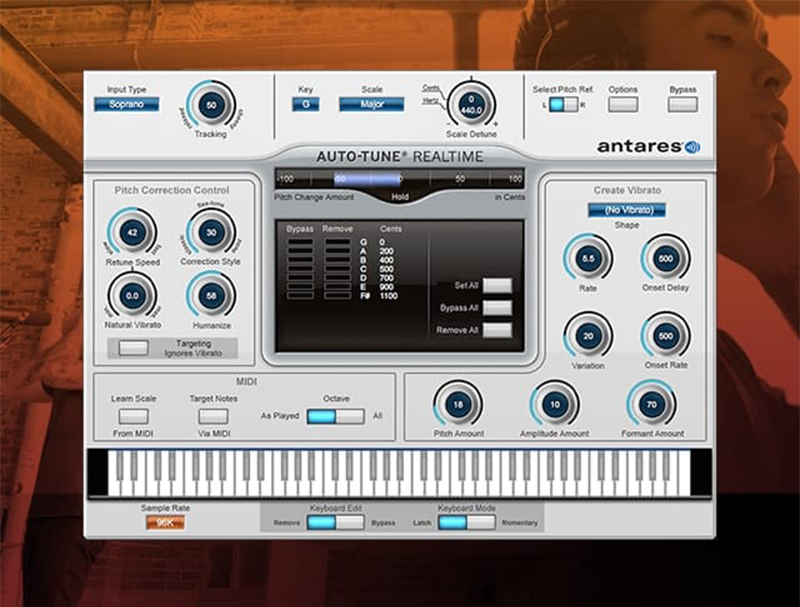Click the Target Notes Via MIDI button
This screenshot has height=607, width=800.
pos(213,416)
